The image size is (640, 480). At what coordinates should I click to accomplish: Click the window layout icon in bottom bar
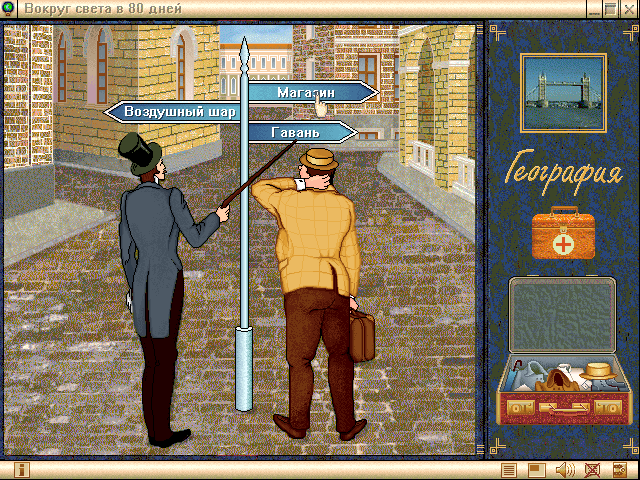(x=537, y=470)
